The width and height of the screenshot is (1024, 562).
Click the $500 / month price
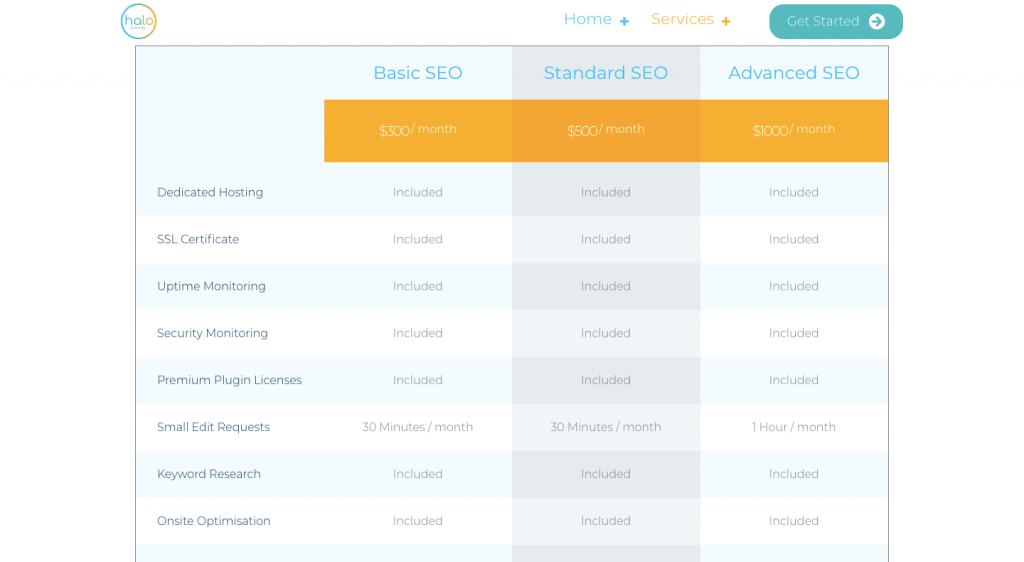(606, 130)
